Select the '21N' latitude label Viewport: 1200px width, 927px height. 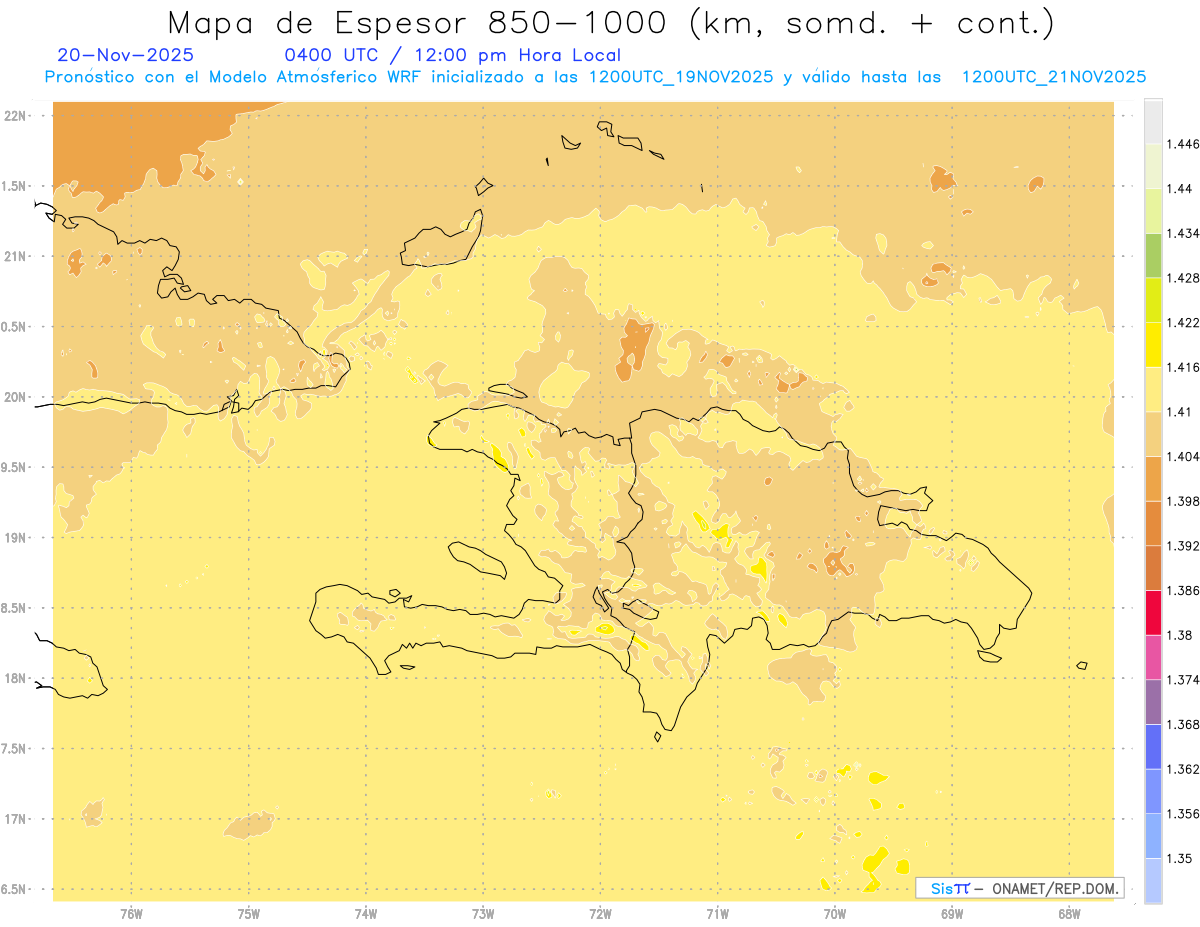[x=17, y=256]
